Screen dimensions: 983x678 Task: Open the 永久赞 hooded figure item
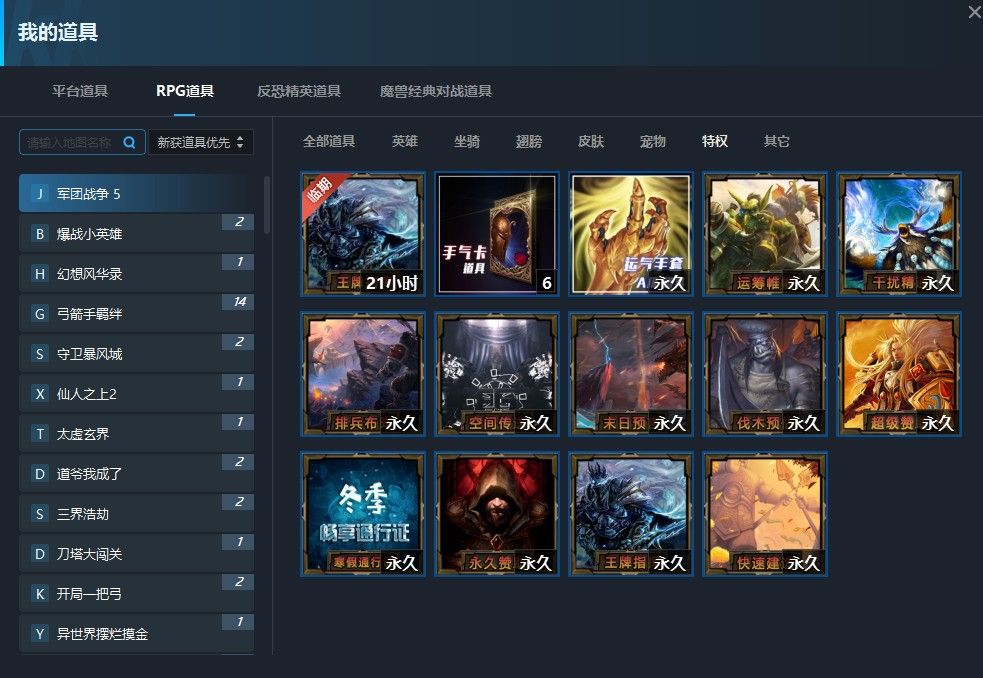497,514
